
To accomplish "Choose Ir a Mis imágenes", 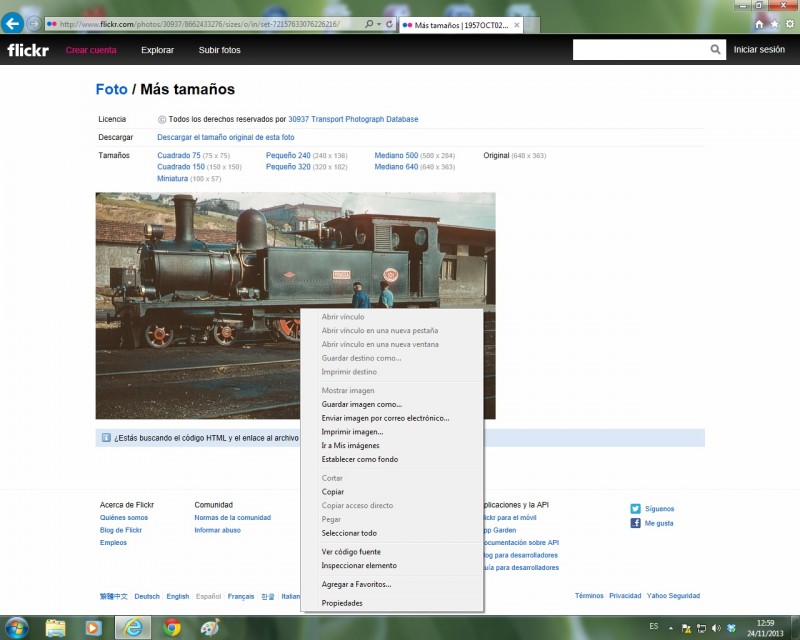I will [350, 446].
